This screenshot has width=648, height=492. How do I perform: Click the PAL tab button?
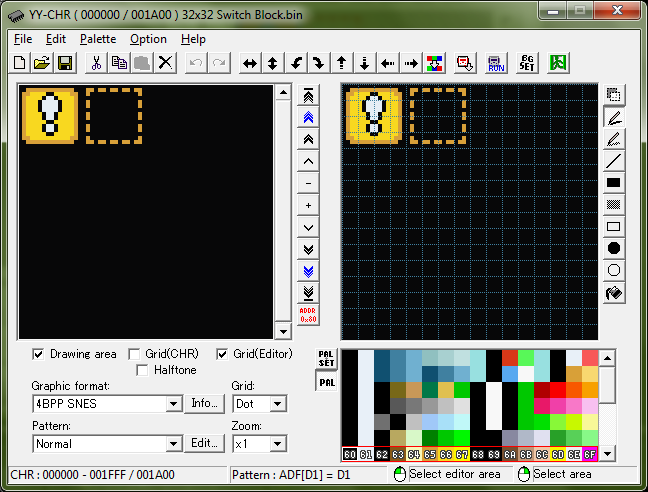pyautogui.click(x=326, y=382)
